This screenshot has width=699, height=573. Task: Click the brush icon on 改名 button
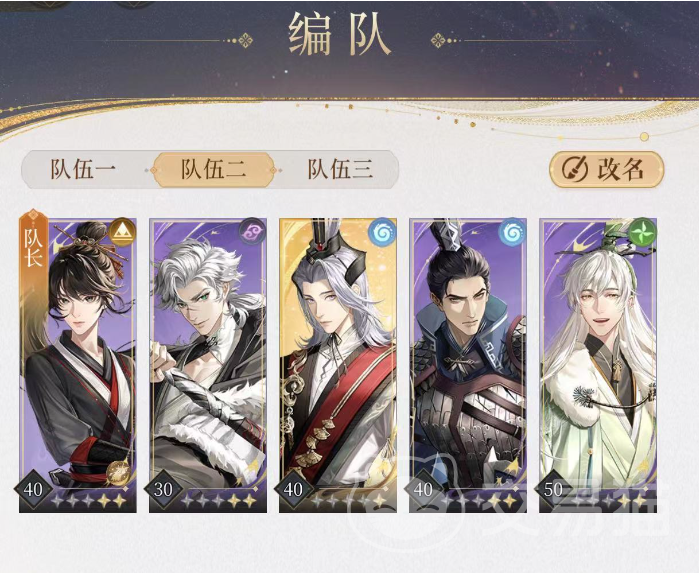[x=573, y=170]
